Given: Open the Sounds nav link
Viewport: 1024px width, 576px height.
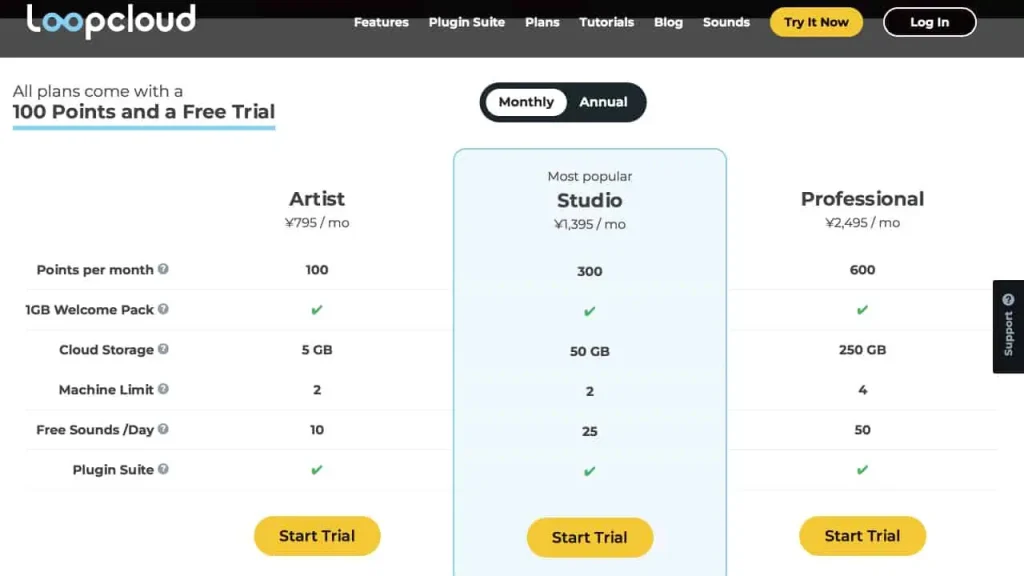Looking at the screenshot, I should pos(726,22).
